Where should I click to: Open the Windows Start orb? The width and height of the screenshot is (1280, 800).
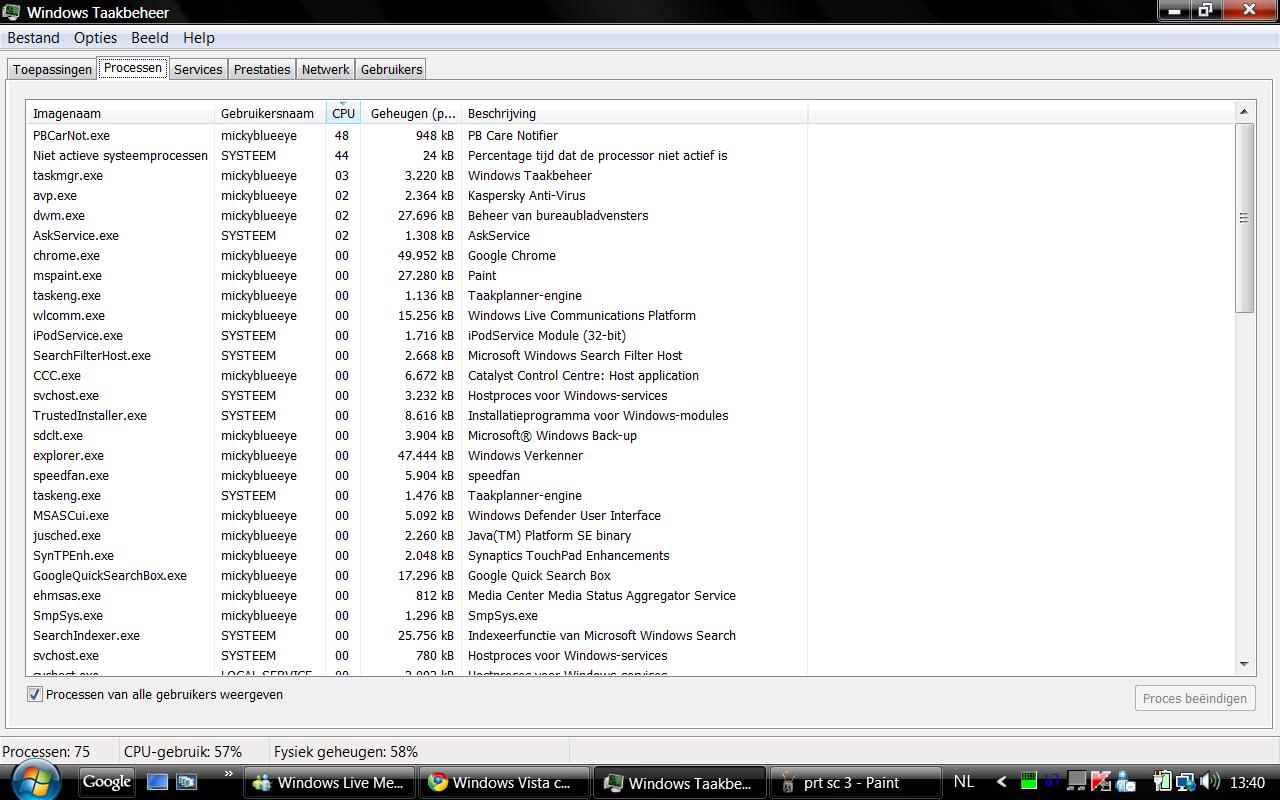[x=34, y=781]
